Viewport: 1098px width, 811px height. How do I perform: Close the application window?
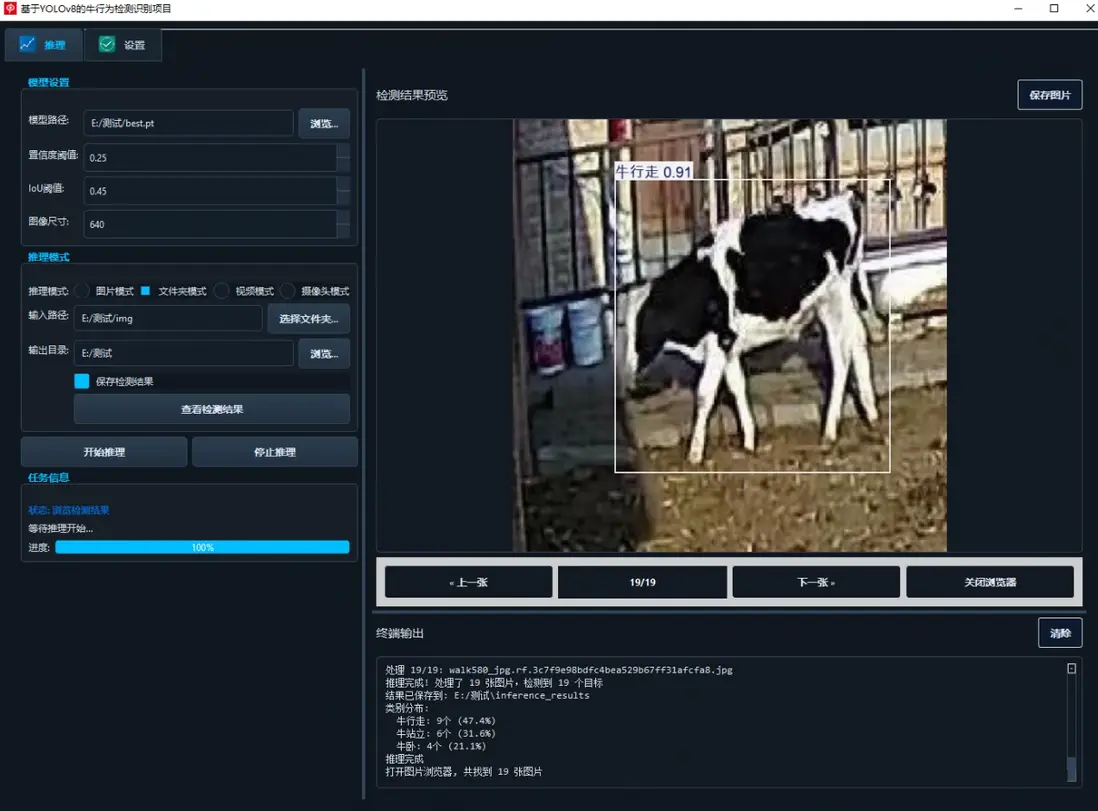[x=1090, y=8]
